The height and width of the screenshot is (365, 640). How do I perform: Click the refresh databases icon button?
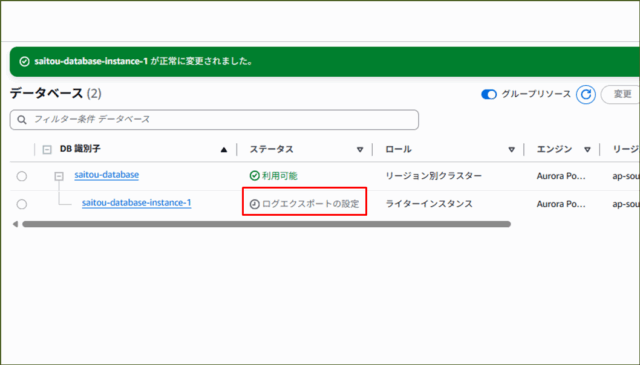tap(586, 95)
